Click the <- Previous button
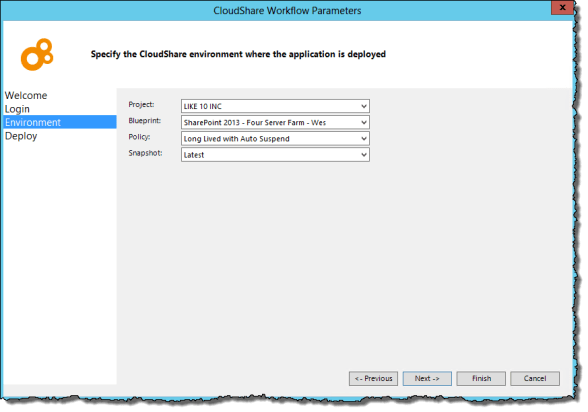Screen dimensions: 588x412 [373, 378]
